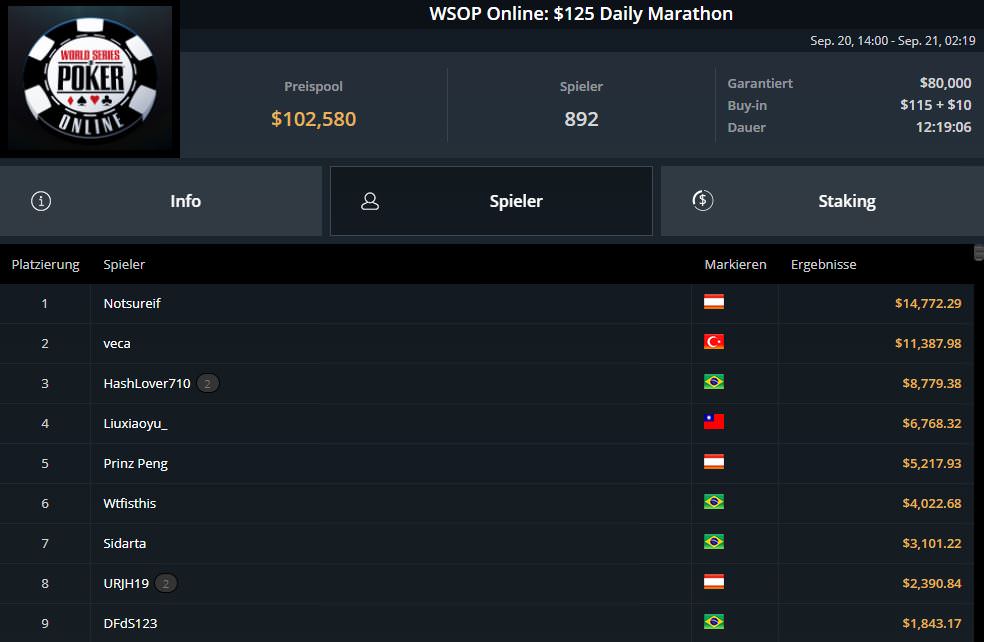
Task: Click the $6,768.32 result
Action: [x=932, y=424]
